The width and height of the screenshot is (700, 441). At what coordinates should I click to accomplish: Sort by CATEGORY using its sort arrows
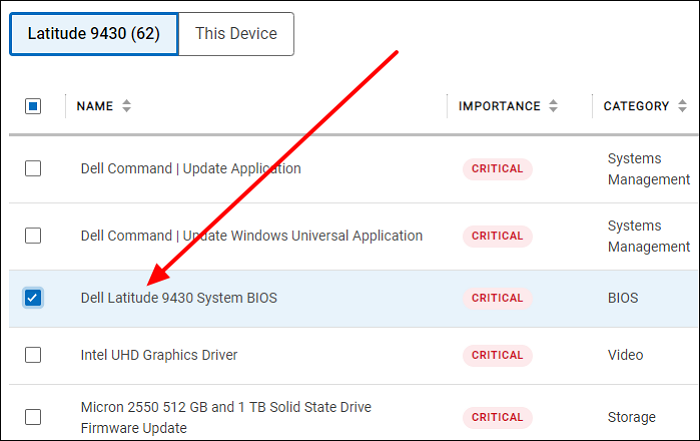[682, 106]
